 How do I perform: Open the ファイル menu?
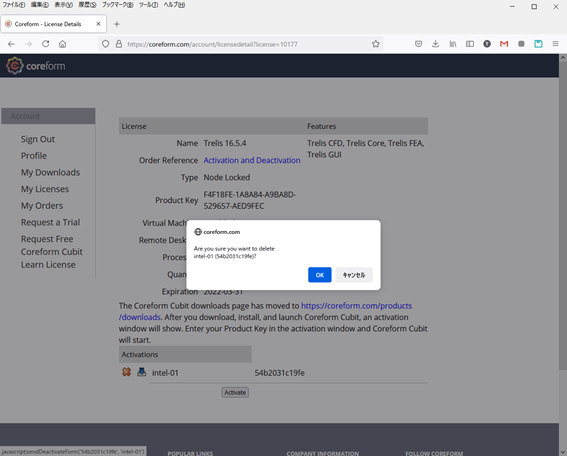coord(14,5)
